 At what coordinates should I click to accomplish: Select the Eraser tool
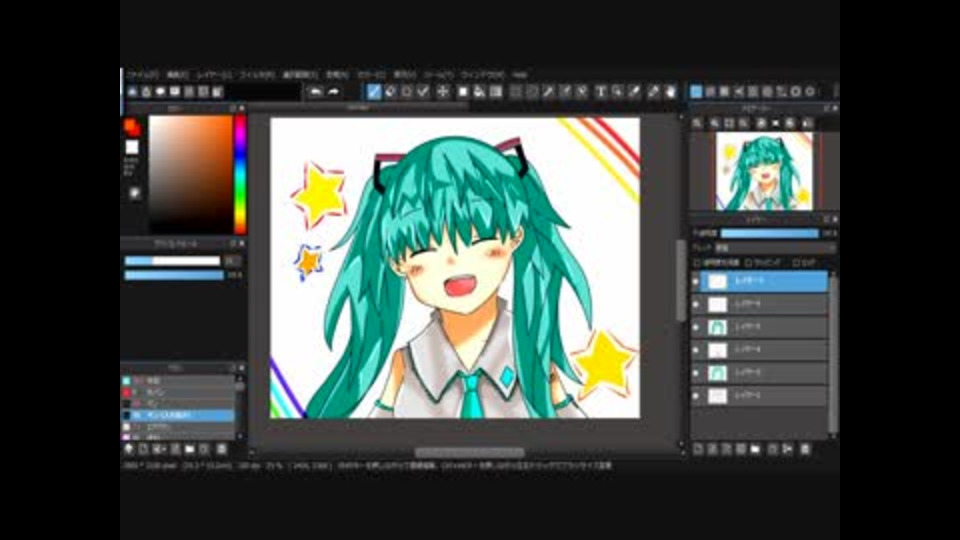coord(391,92)
